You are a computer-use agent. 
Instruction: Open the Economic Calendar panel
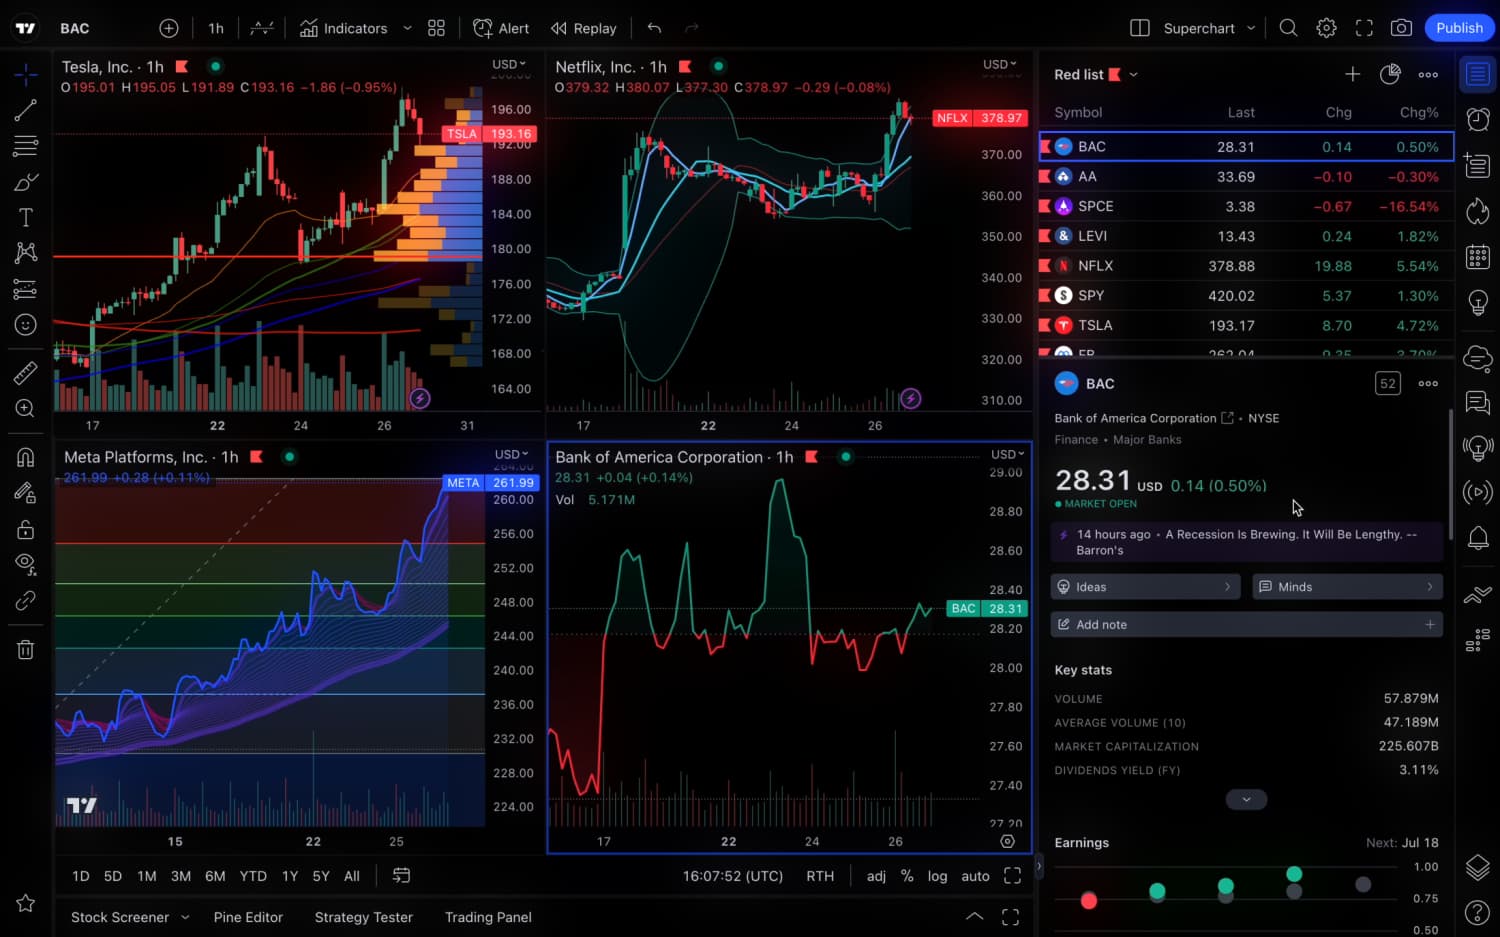point(1477,255)
